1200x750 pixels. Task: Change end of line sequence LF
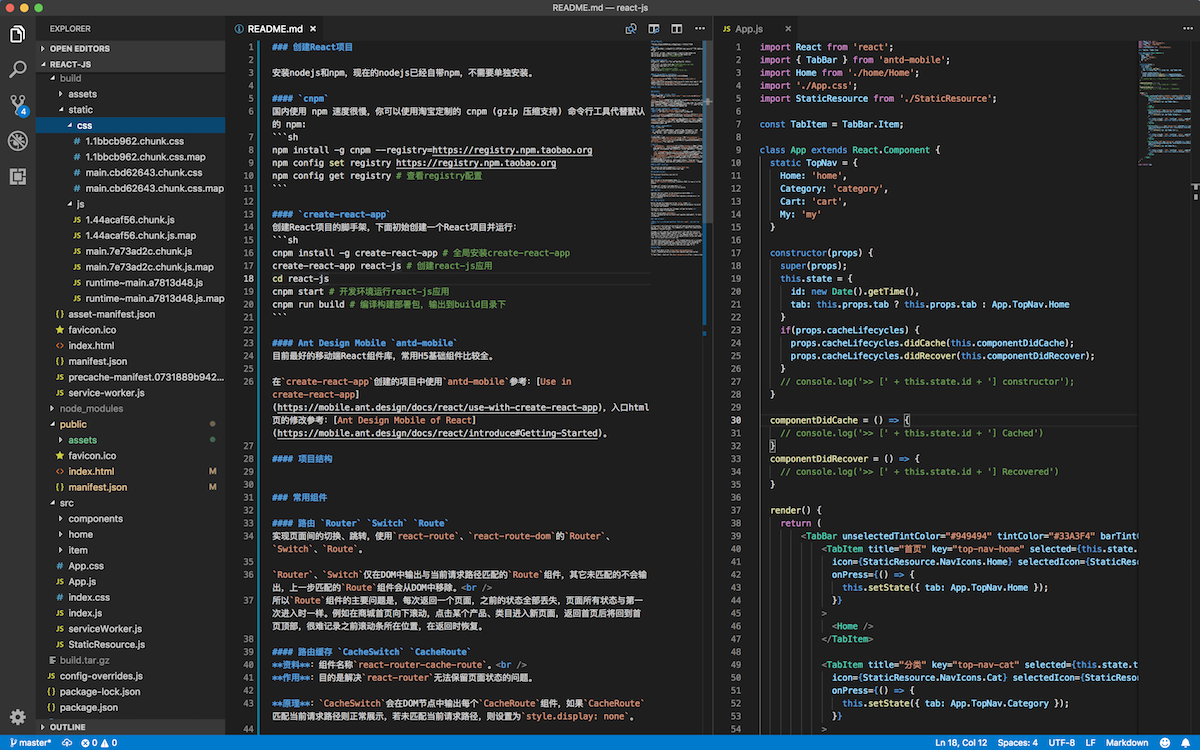[1090, 743]
